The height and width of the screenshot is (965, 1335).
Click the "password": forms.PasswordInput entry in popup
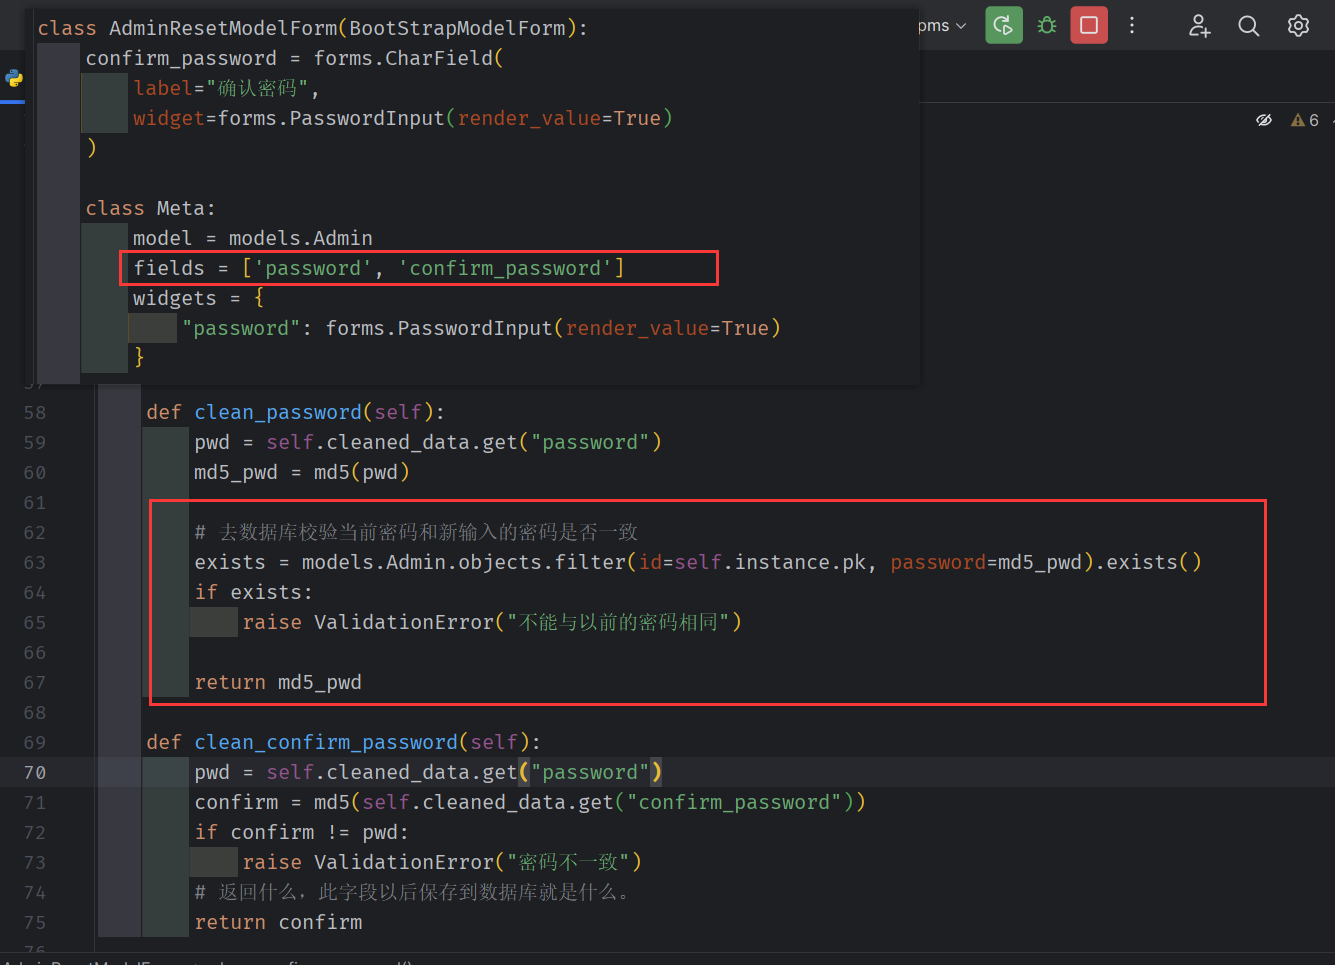click(481, 328)
